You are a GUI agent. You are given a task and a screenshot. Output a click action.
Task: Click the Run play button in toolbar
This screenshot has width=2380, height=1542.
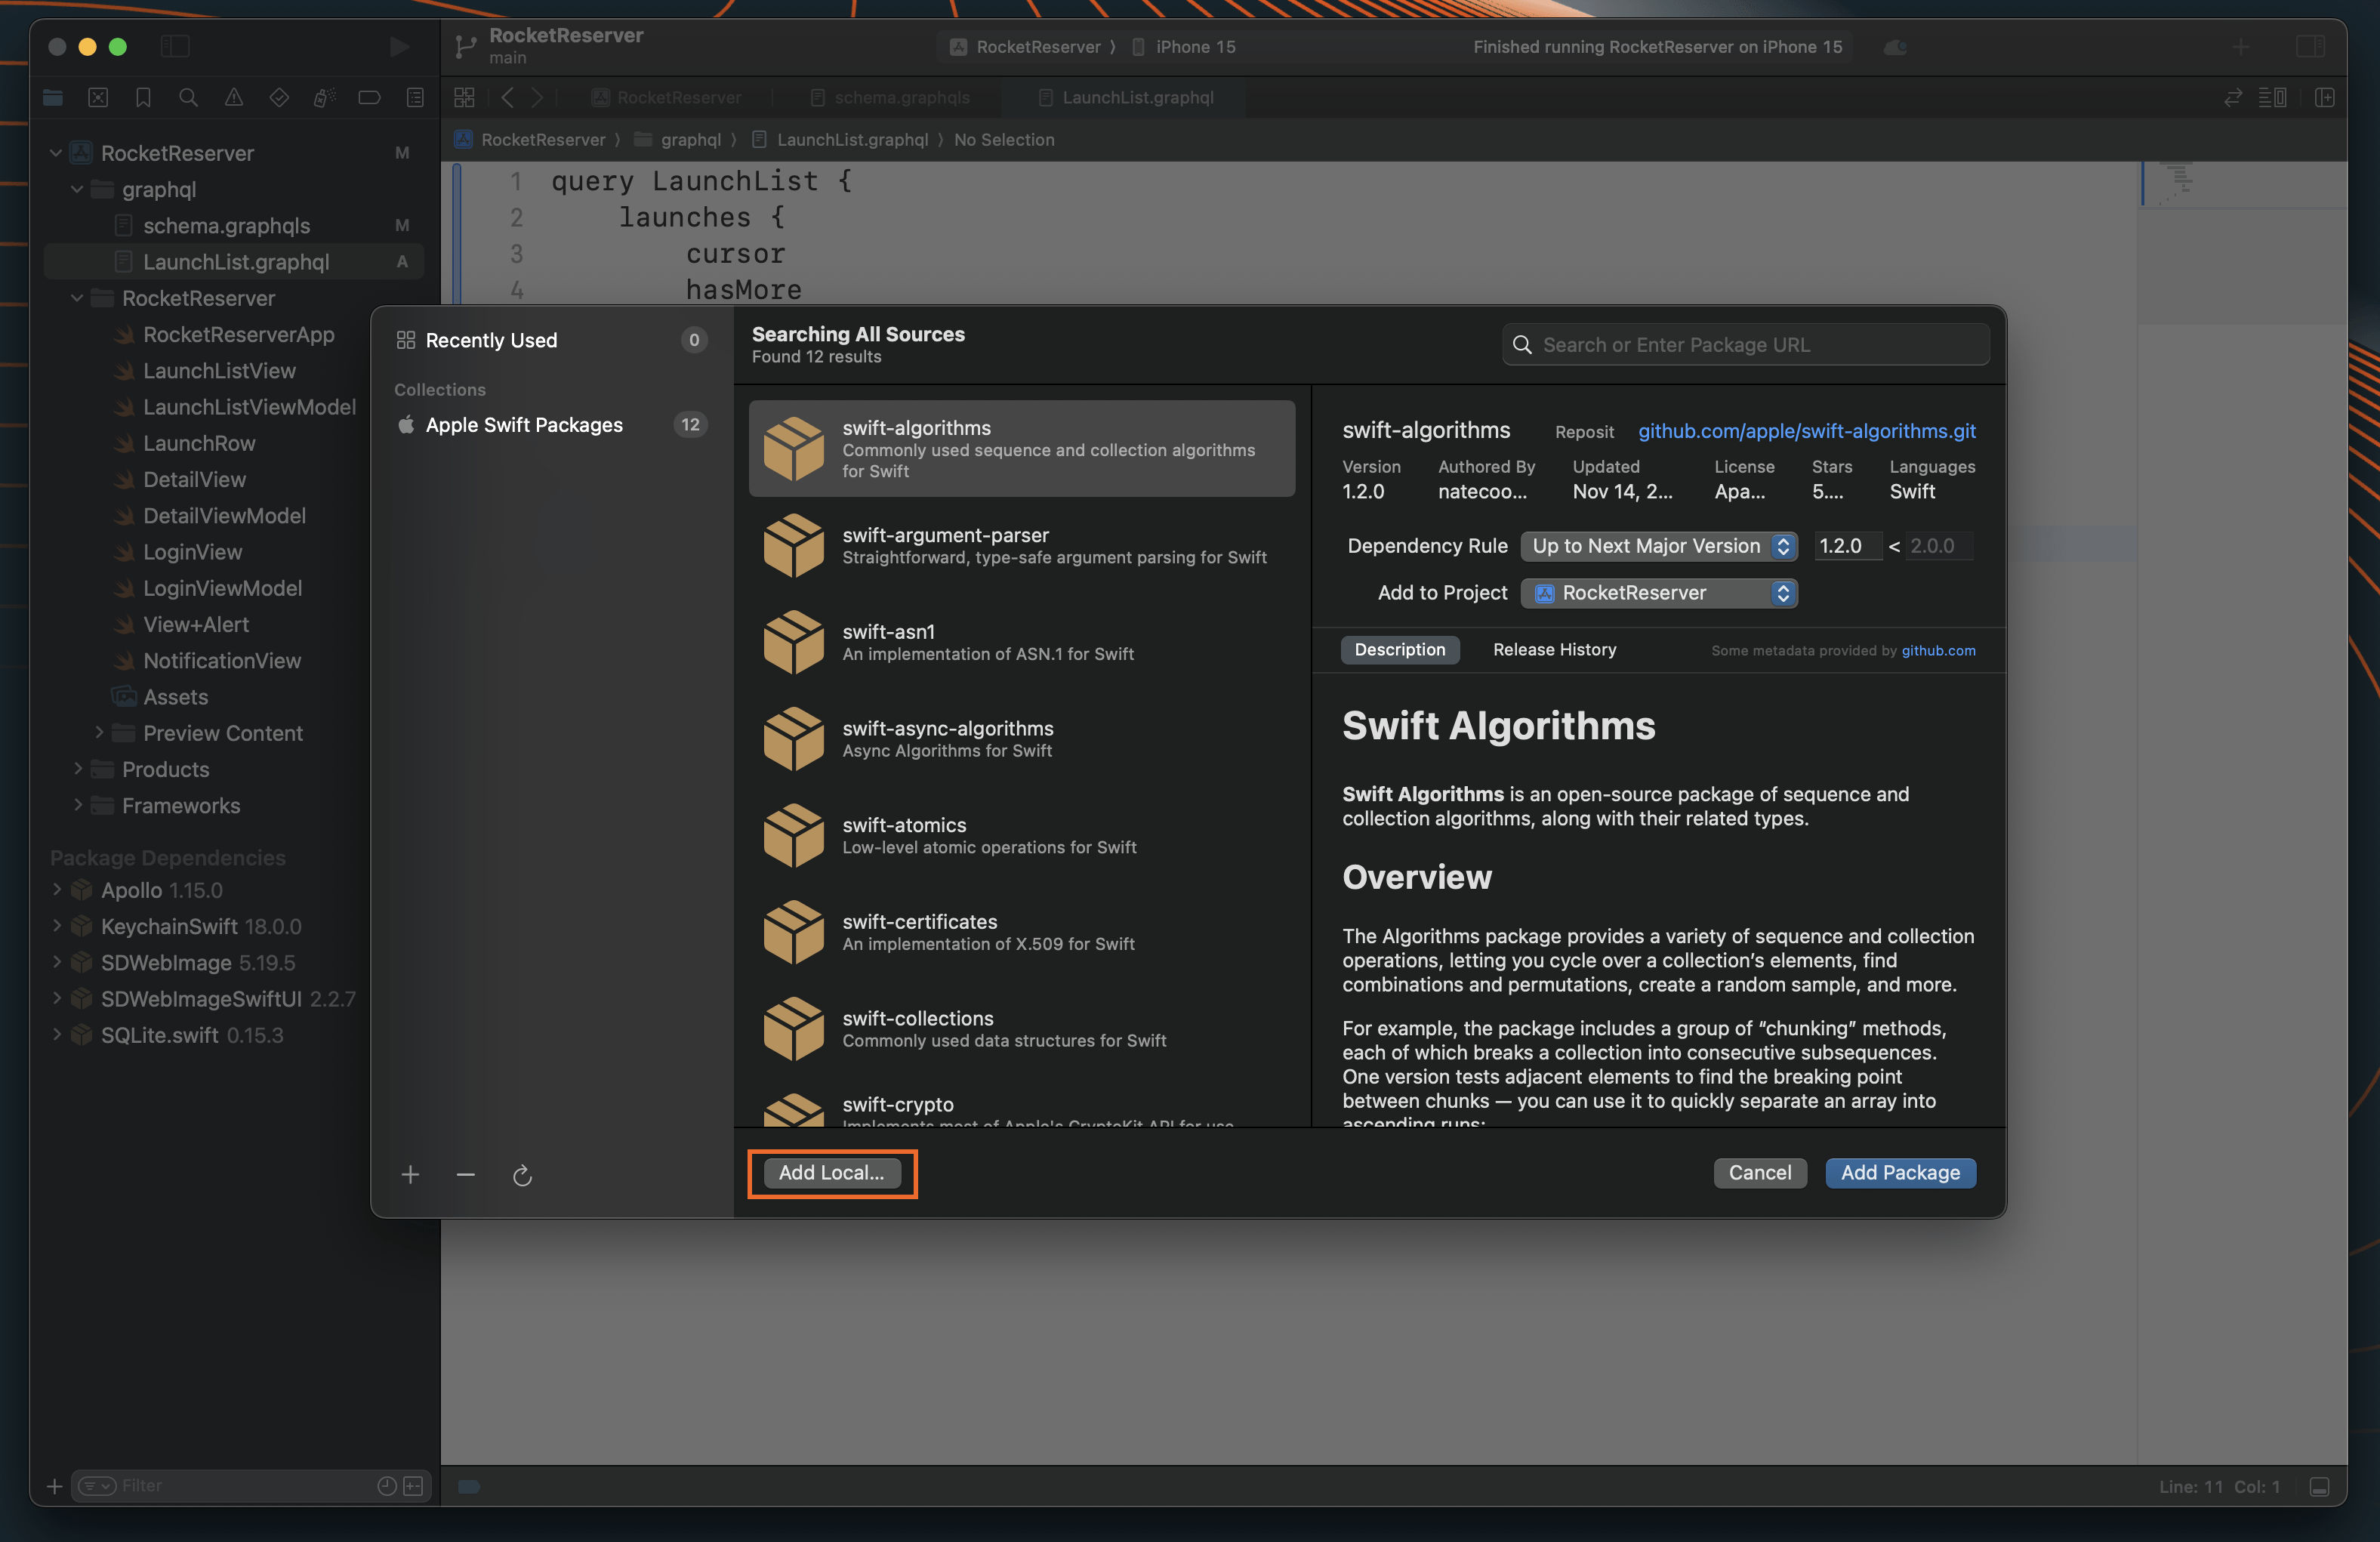399,47
